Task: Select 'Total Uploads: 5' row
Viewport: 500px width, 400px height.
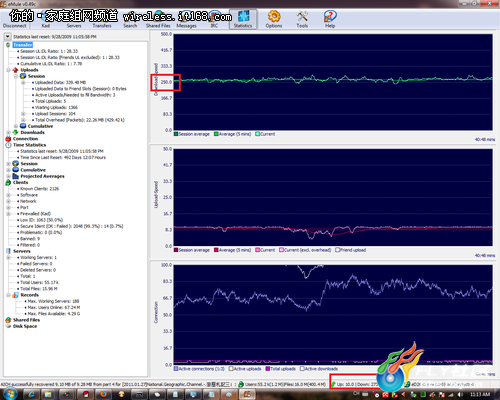Action: tap(51, 101)
